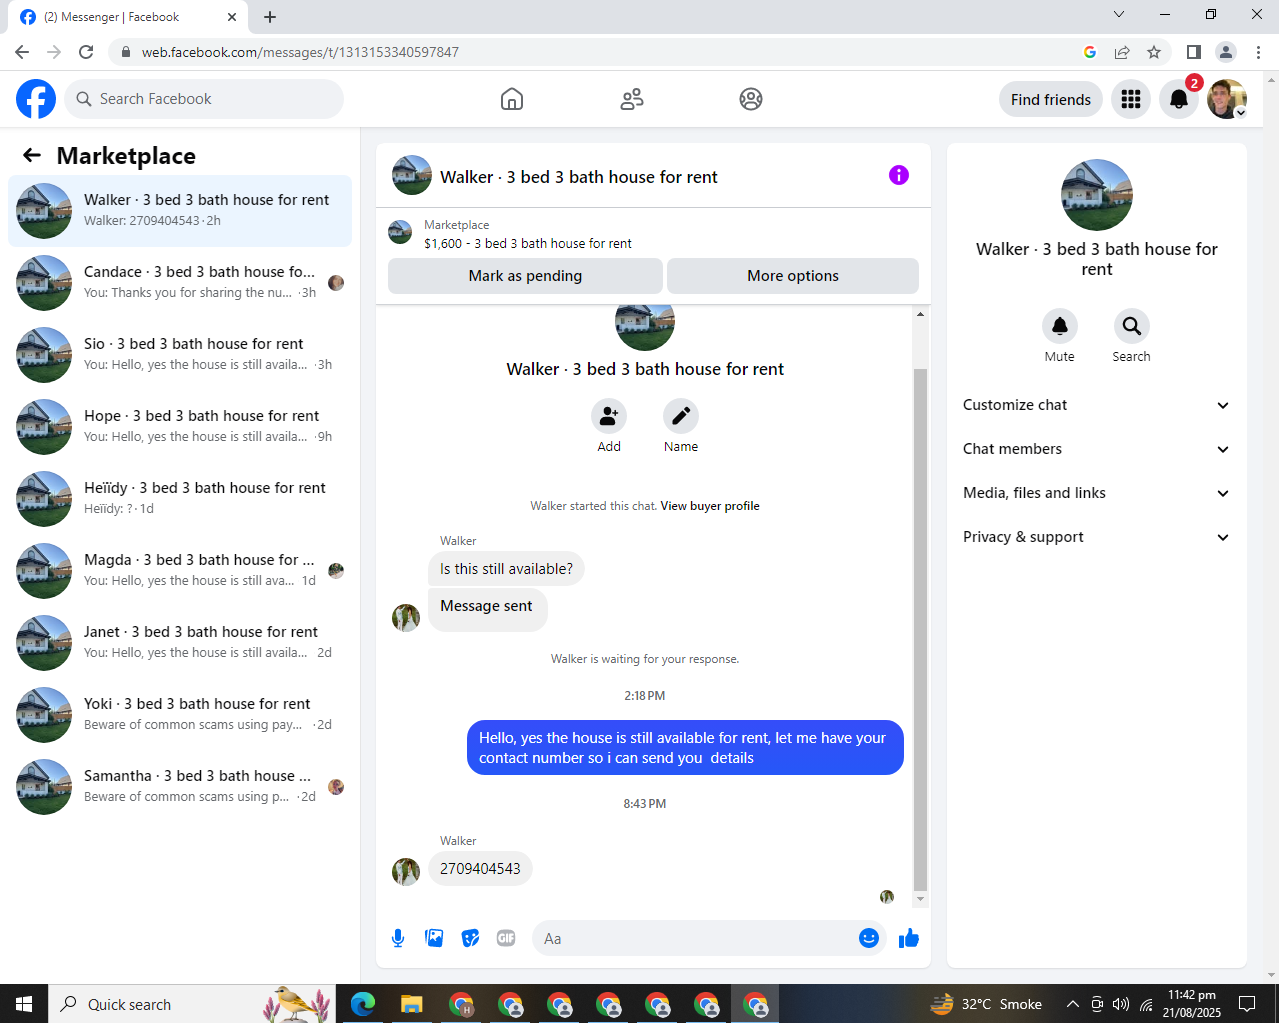Go back with the Marketplace back arrow
The width and height of the screenshot is (1279, 1023).
pos(32,155)
